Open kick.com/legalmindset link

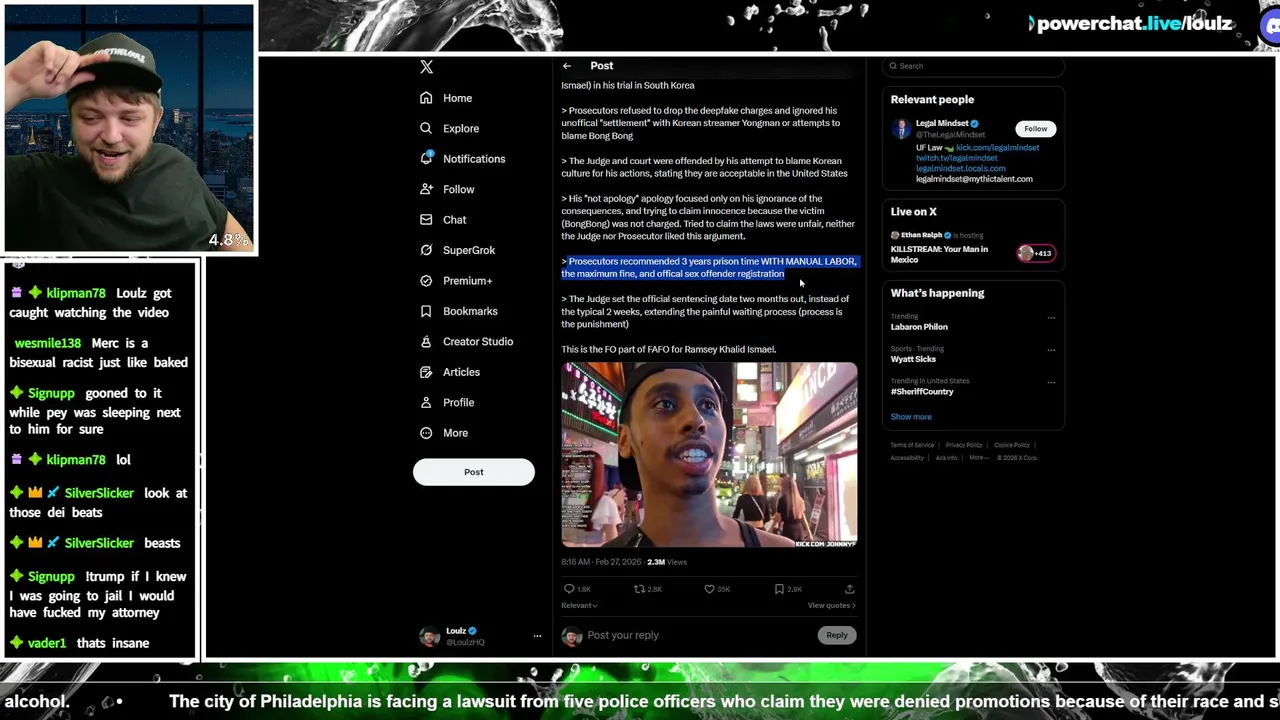pyautogui.click(x=997, y=148)
